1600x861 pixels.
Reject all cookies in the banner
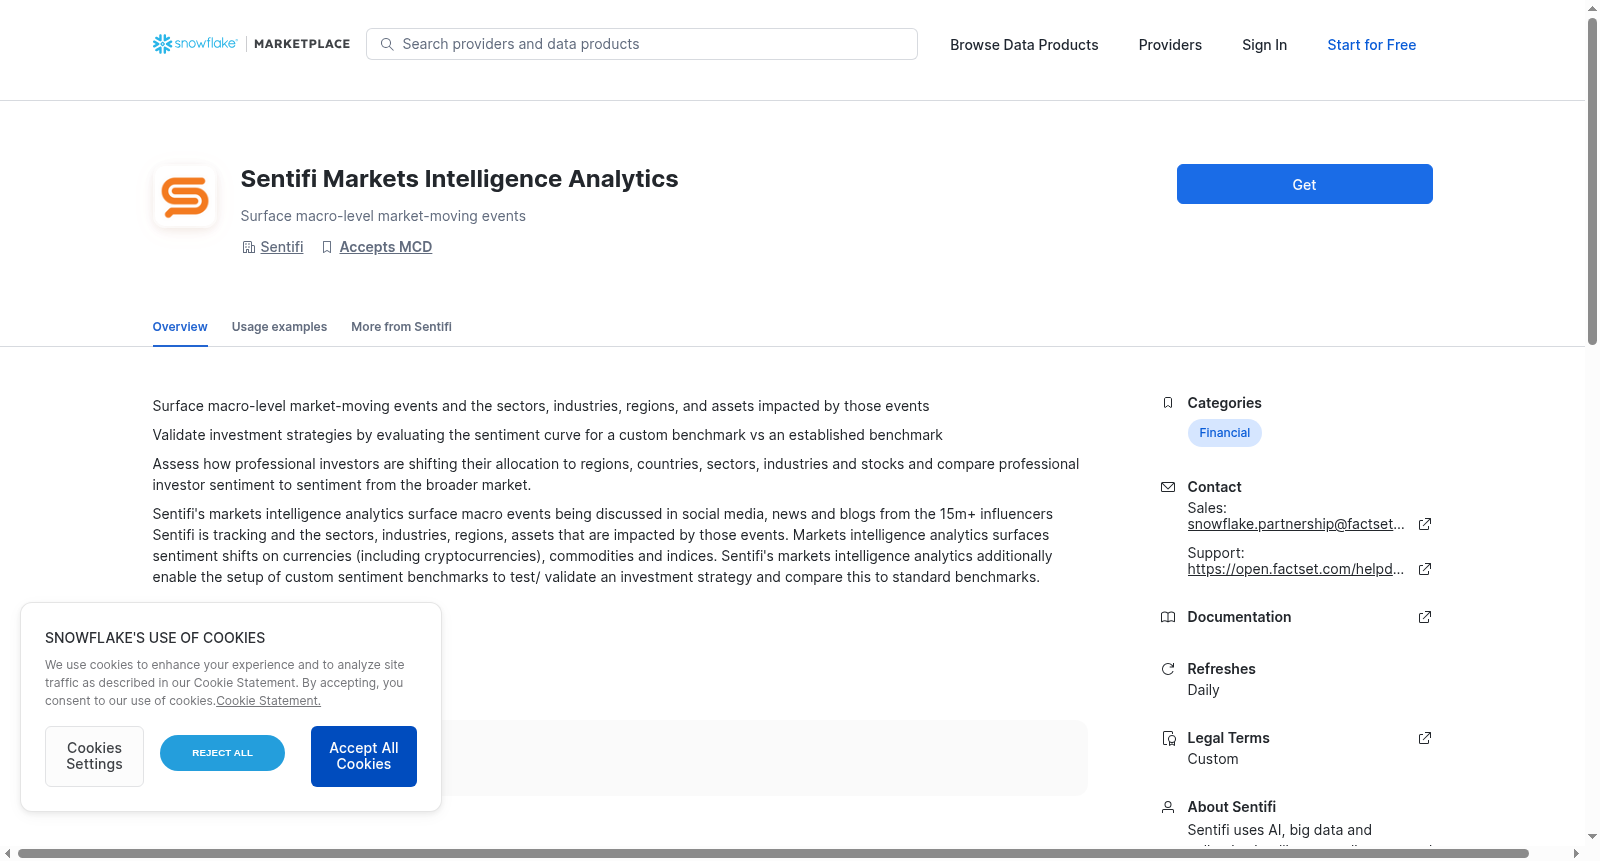(x=222, y=753)
